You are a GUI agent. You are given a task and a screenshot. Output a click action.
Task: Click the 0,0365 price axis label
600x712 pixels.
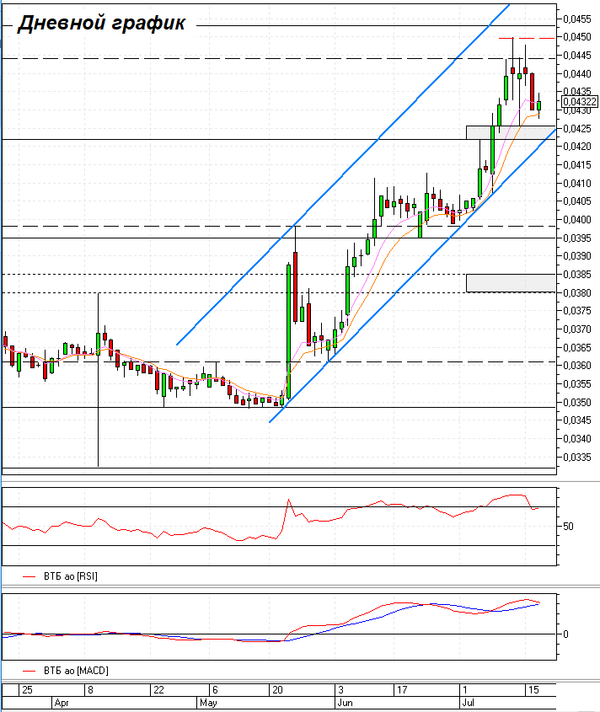click(x=577, y=348)
